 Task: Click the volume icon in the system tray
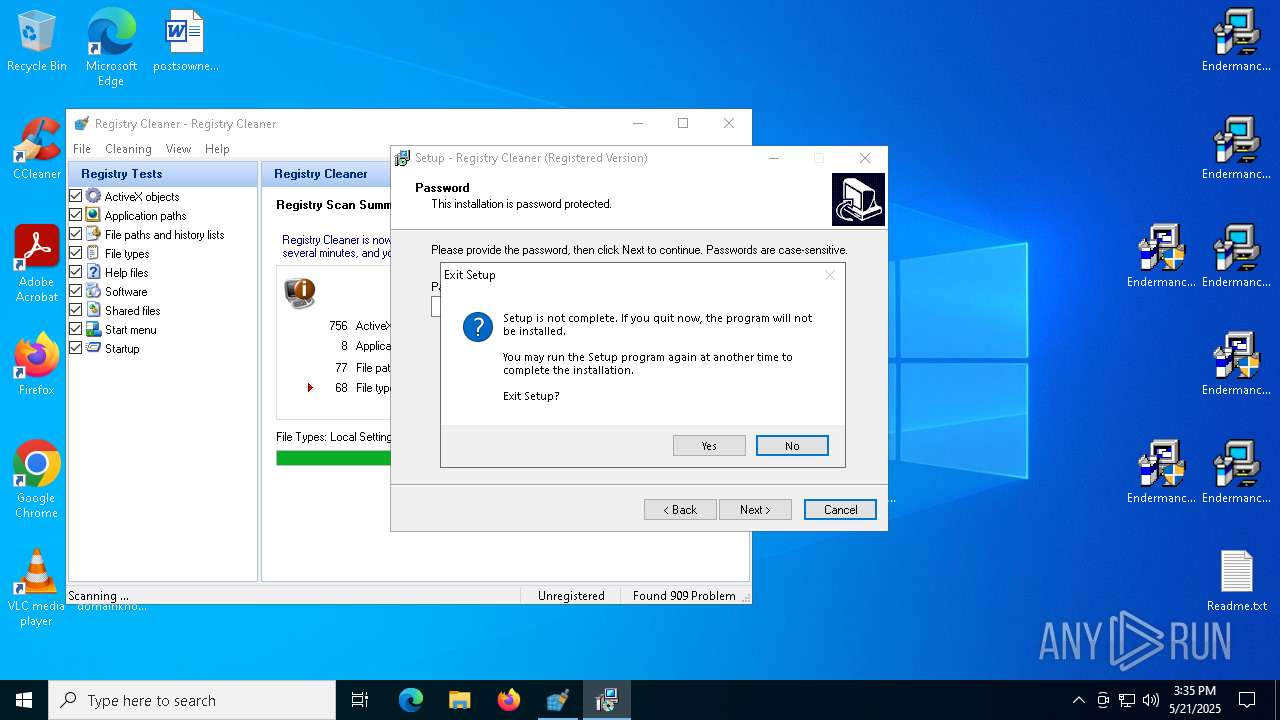point(1151,700)
